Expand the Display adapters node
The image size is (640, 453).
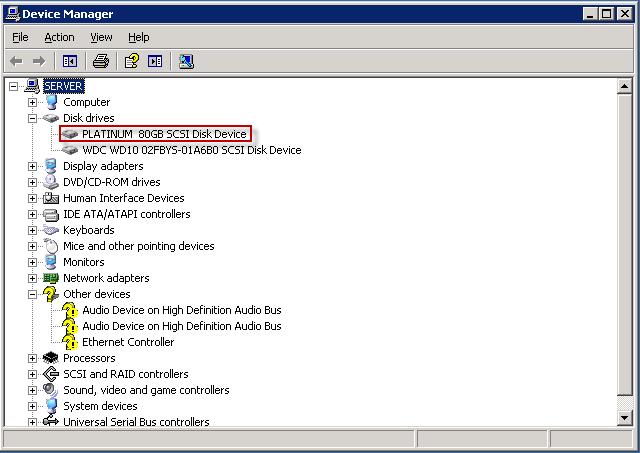click(x=33, y=166)
